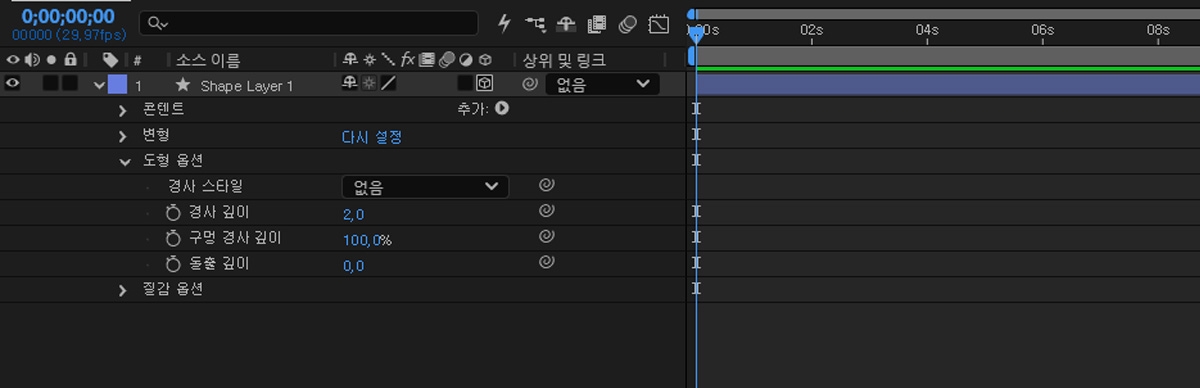Click the live update lightning bolt icon
1200x388 pixels.
[504, 23]
